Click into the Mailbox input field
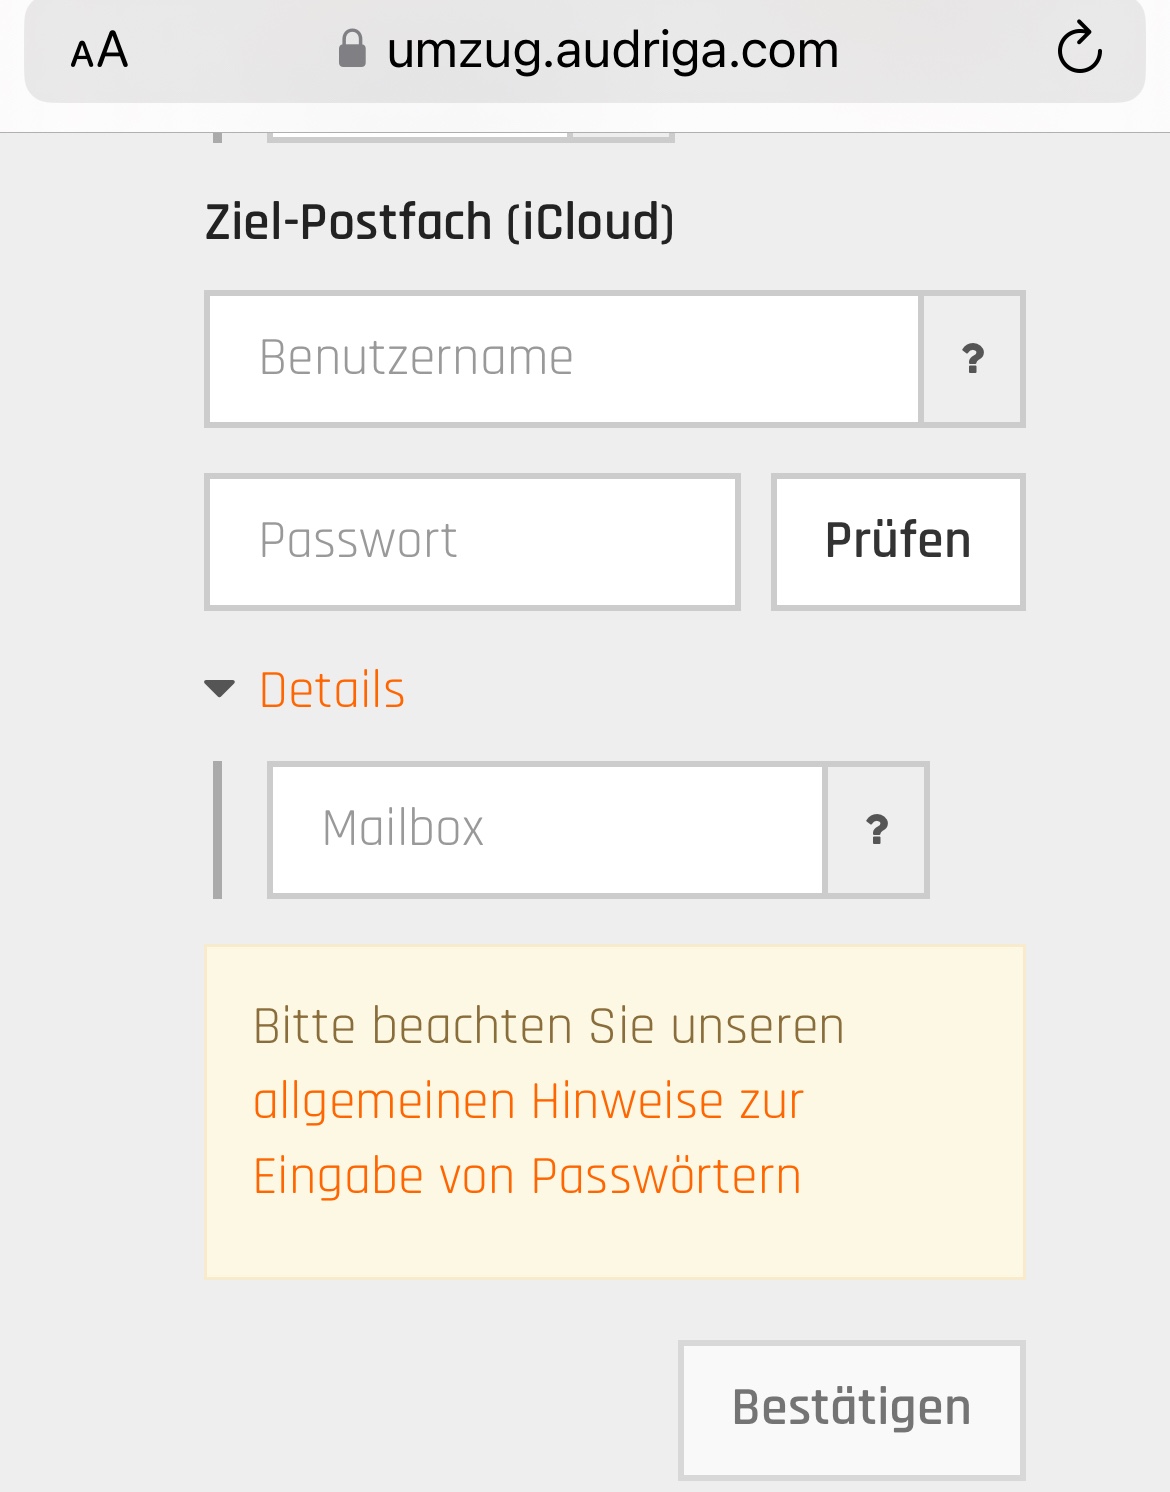This screenshot has height=1492, width=1170. pyautogui.click(x=547, y=829)
